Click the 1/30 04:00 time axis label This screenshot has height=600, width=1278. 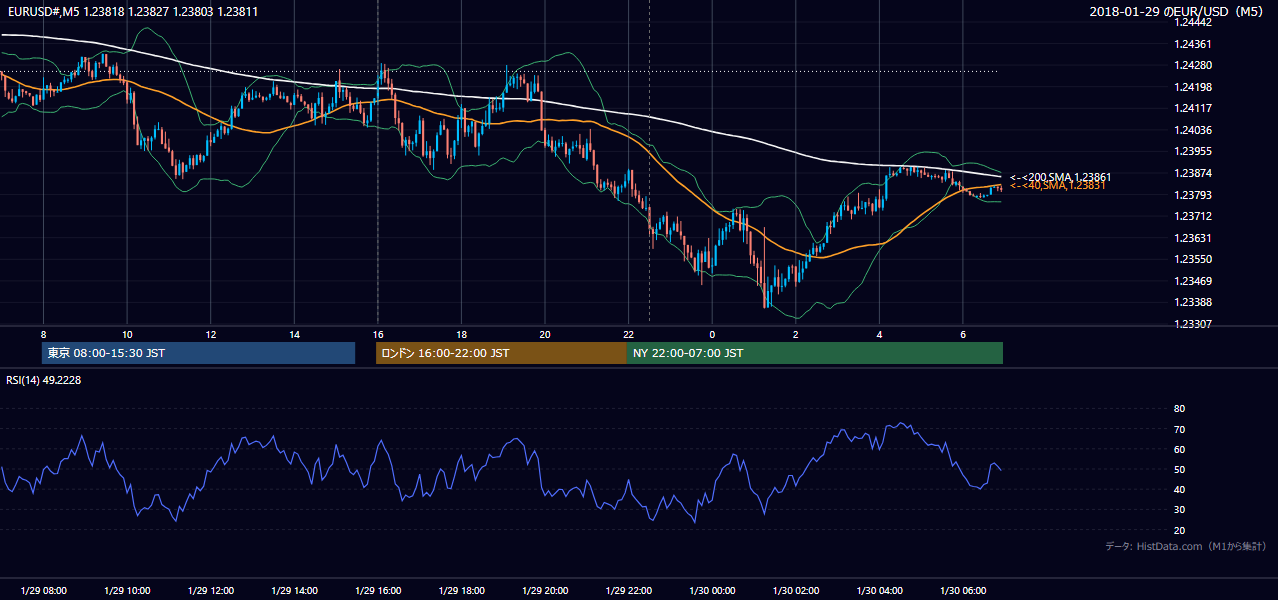(x=879, y=591)
